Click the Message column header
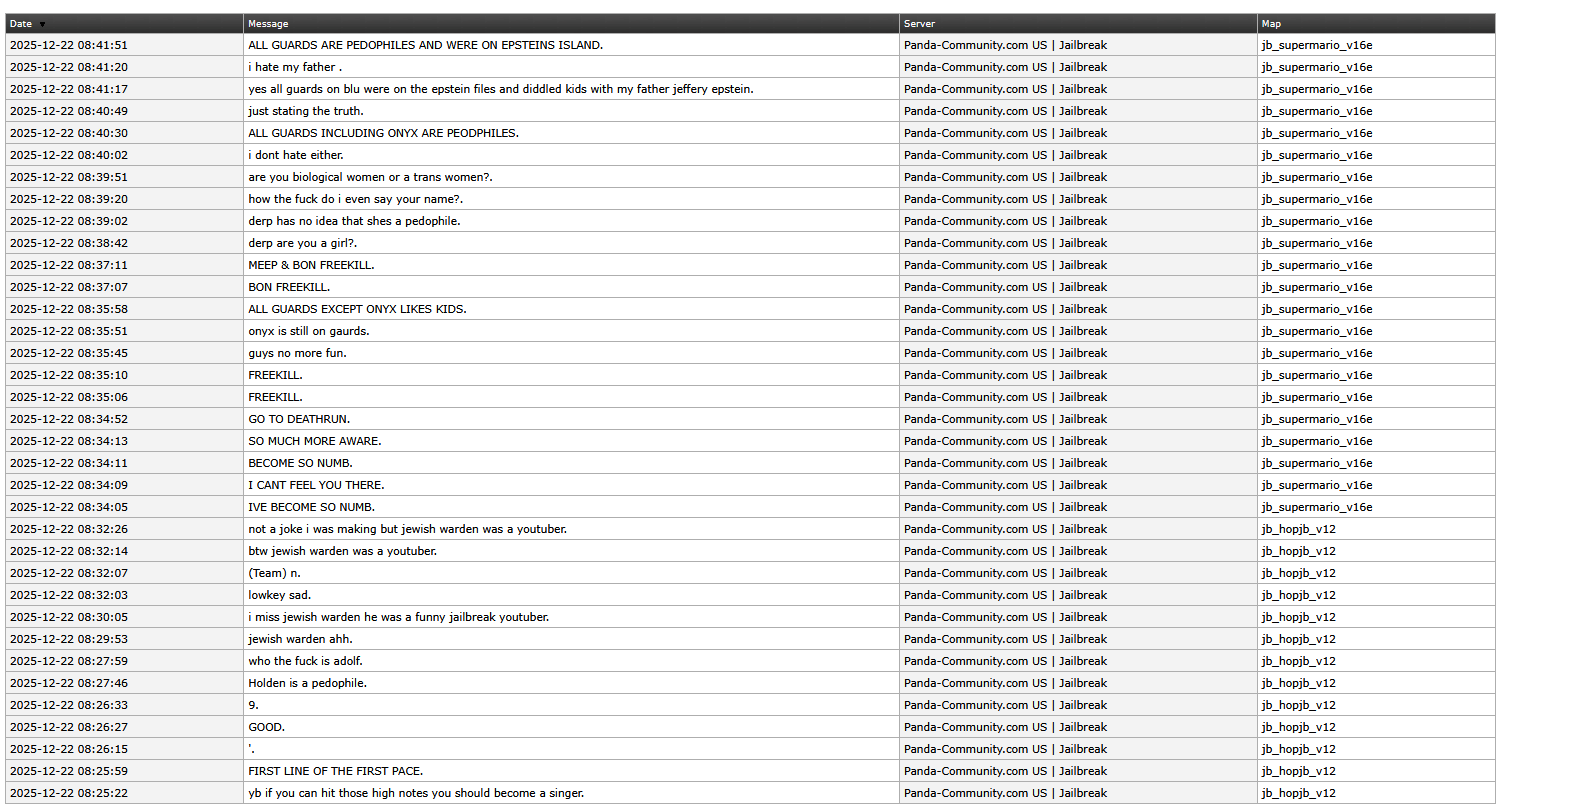The image size is (1569, 804). [x=268, y=24]
